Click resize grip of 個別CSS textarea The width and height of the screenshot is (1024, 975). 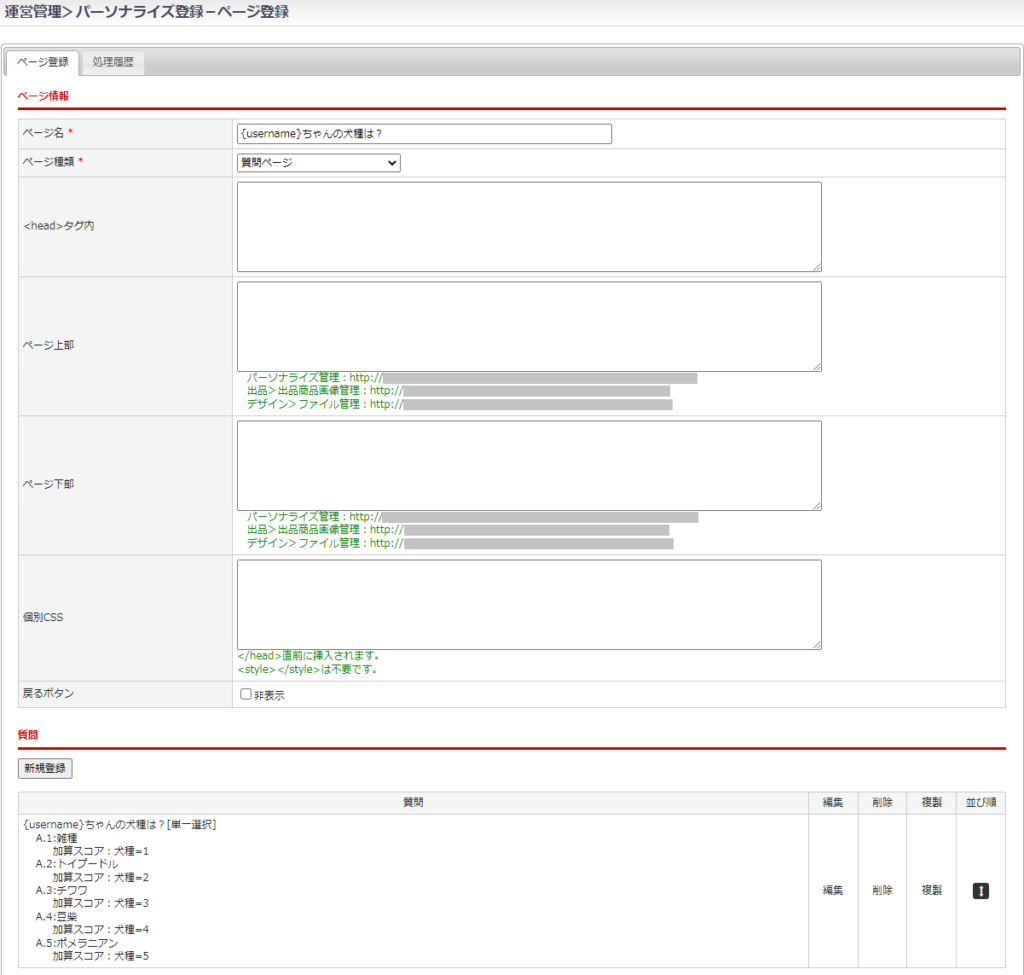tap(816, 644)
